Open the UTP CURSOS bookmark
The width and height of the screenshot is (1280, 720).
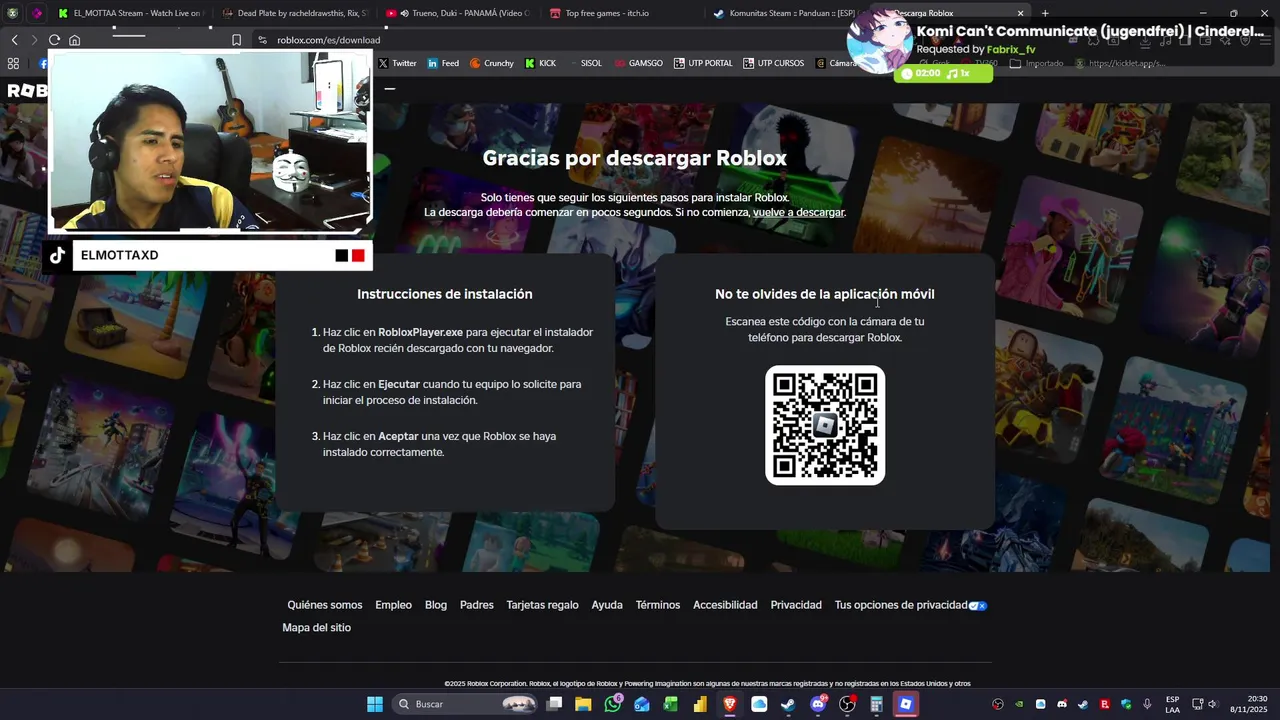[773, 63]
